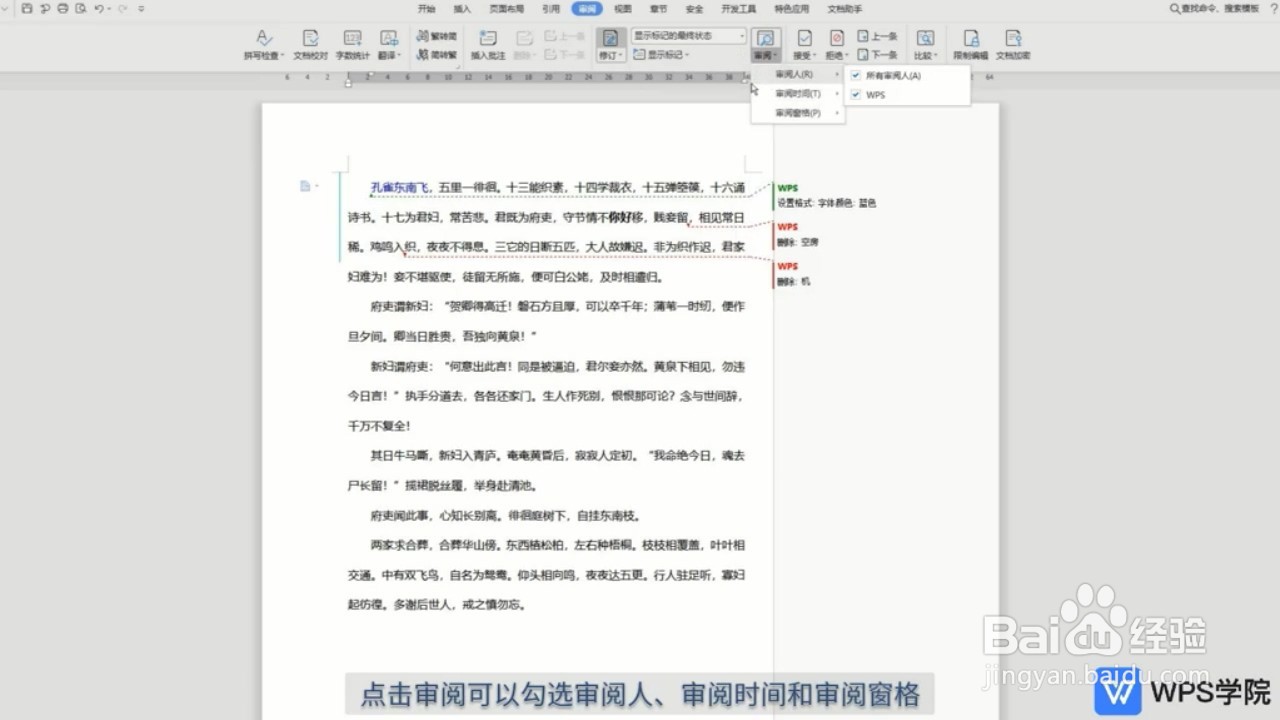Viewport: 1280px width, 720px height.
Task: Expand the 接受 dropdown arrow
Action: (816, 56)
